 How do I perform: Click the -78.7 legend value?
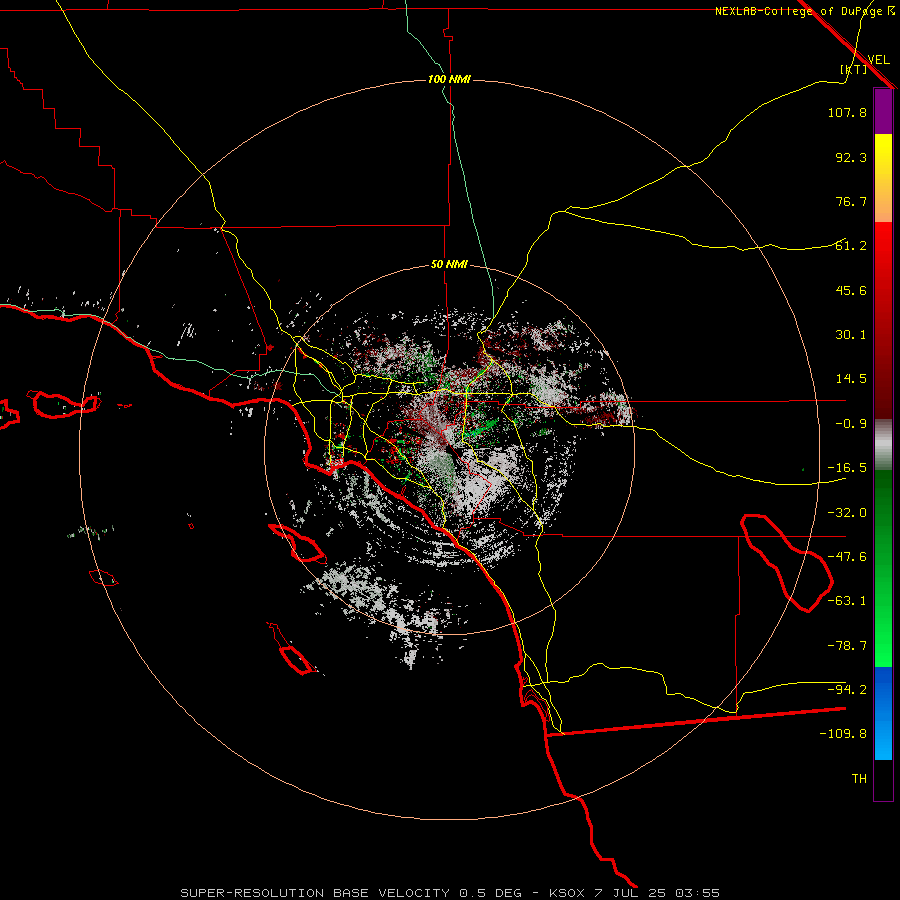click(x=847, y=646)
